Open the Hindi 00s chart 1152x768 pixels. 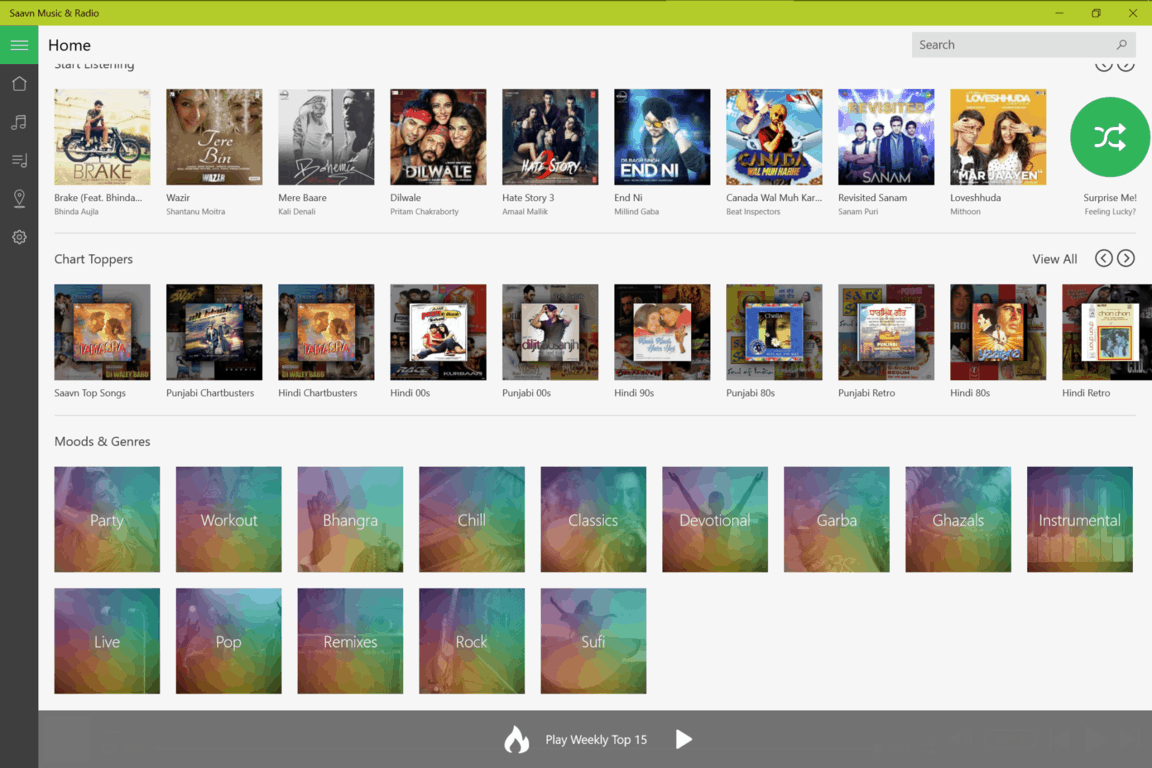point(438,332)
